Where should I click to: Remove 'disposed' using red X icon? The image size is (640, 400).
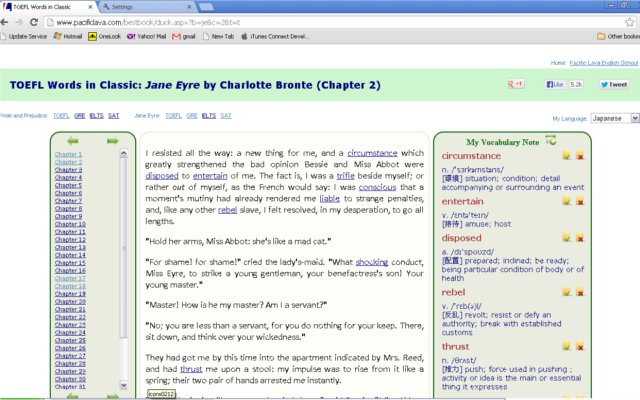[x=580, y=238]
